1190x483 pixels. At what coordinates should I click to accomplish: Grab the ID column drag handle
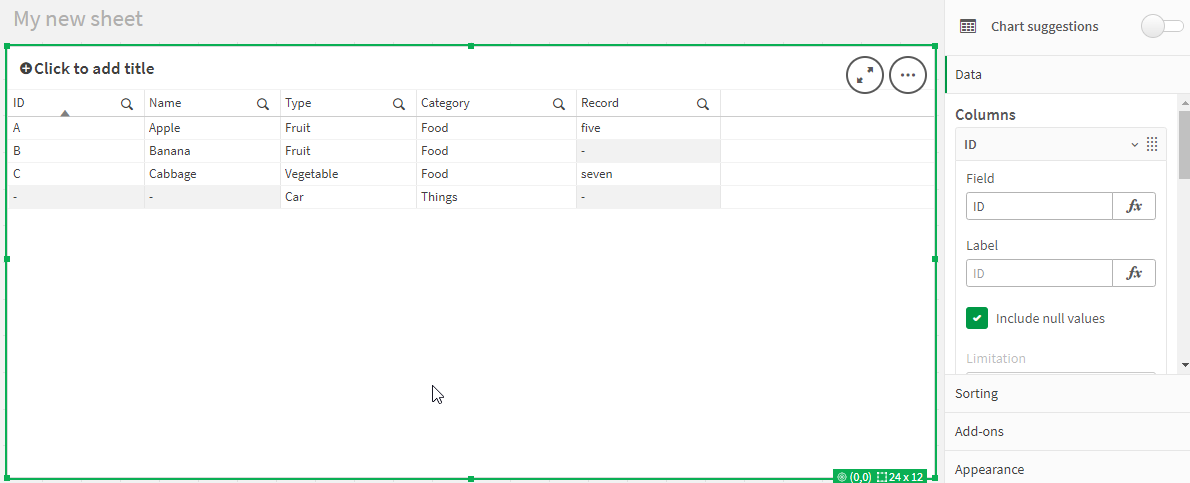1152,145
